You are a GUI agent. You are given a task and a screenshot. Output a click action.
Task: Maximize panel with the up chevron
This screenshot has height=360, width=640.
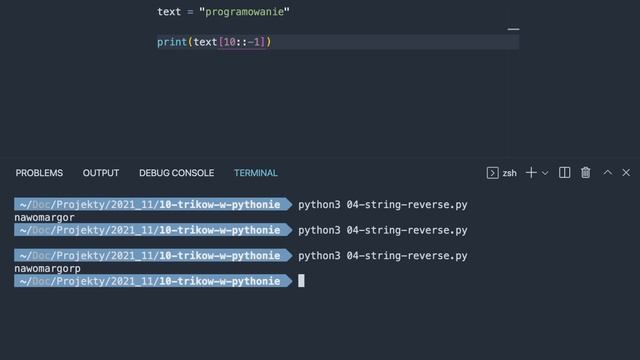(x=608, y=173)
